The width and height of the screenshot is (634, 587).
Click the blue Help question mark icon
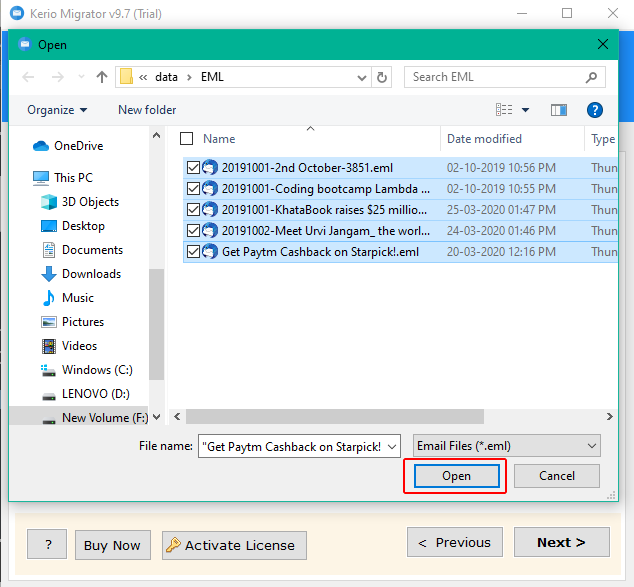click(594, 110)
